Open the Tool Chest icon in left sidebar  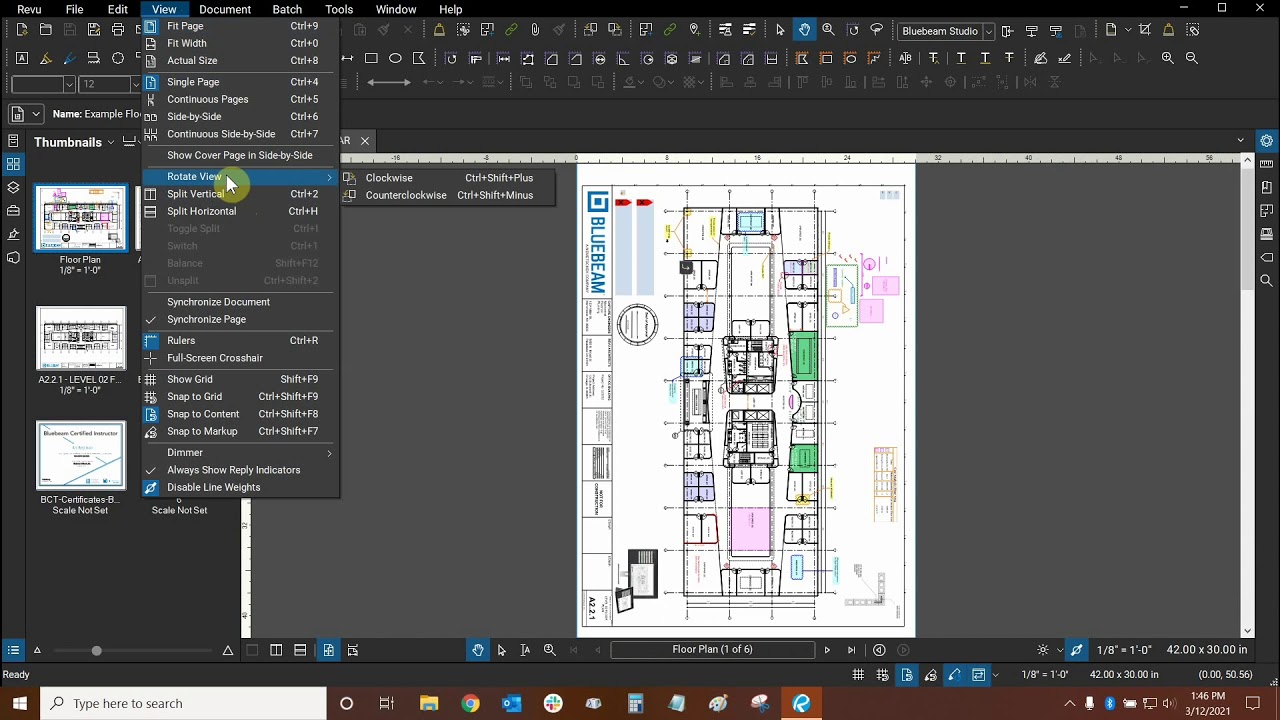point(13,211)
